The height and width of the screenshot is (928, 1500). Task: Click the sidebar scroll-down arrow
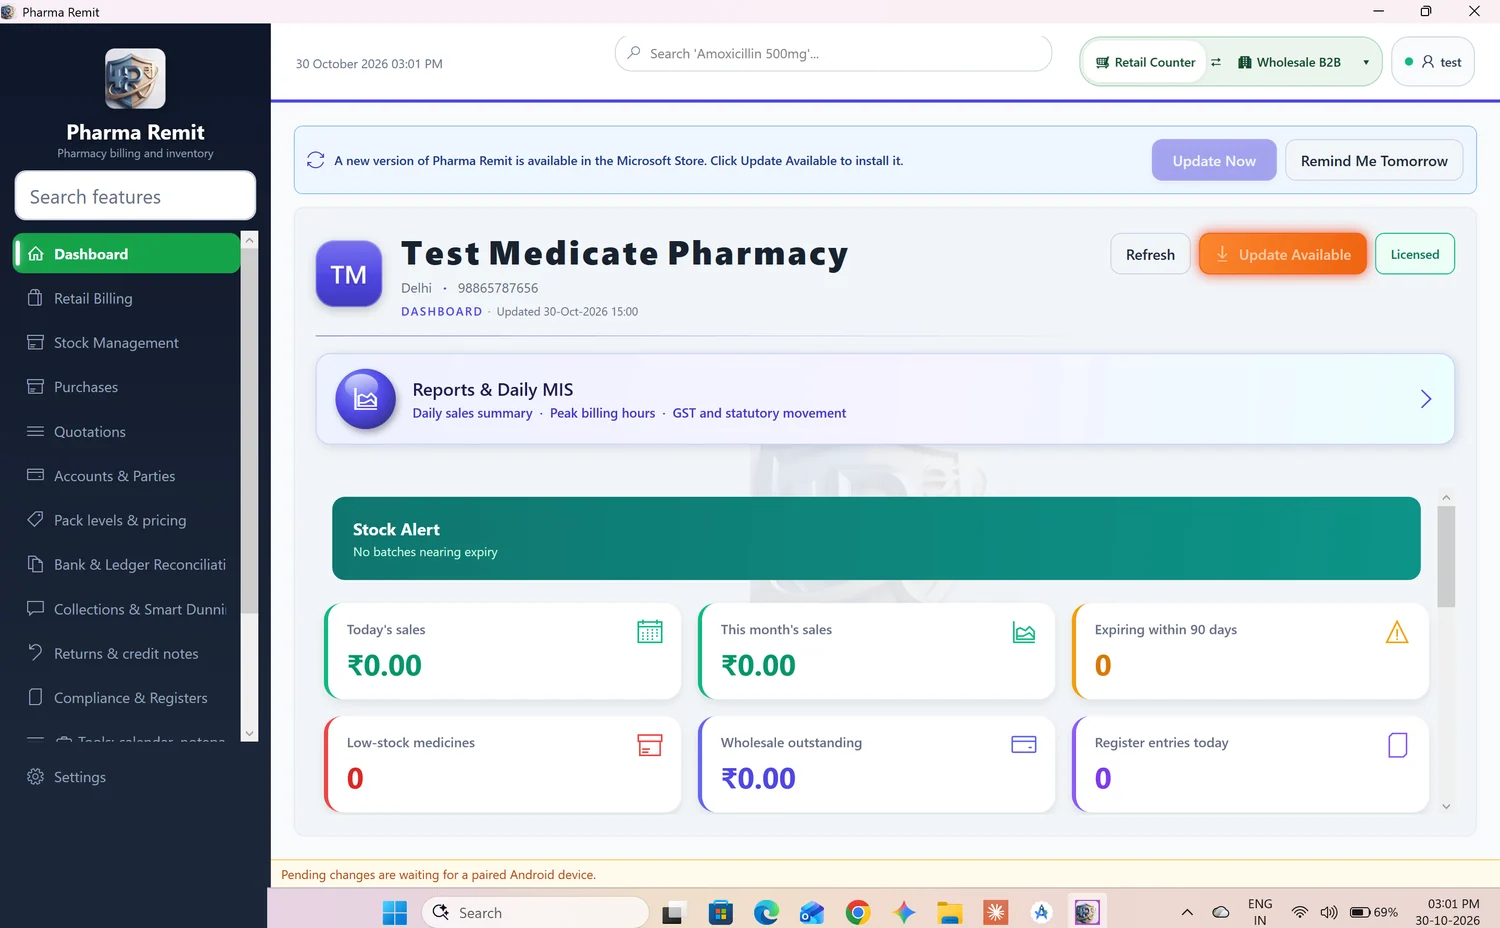tap(250, 733)
